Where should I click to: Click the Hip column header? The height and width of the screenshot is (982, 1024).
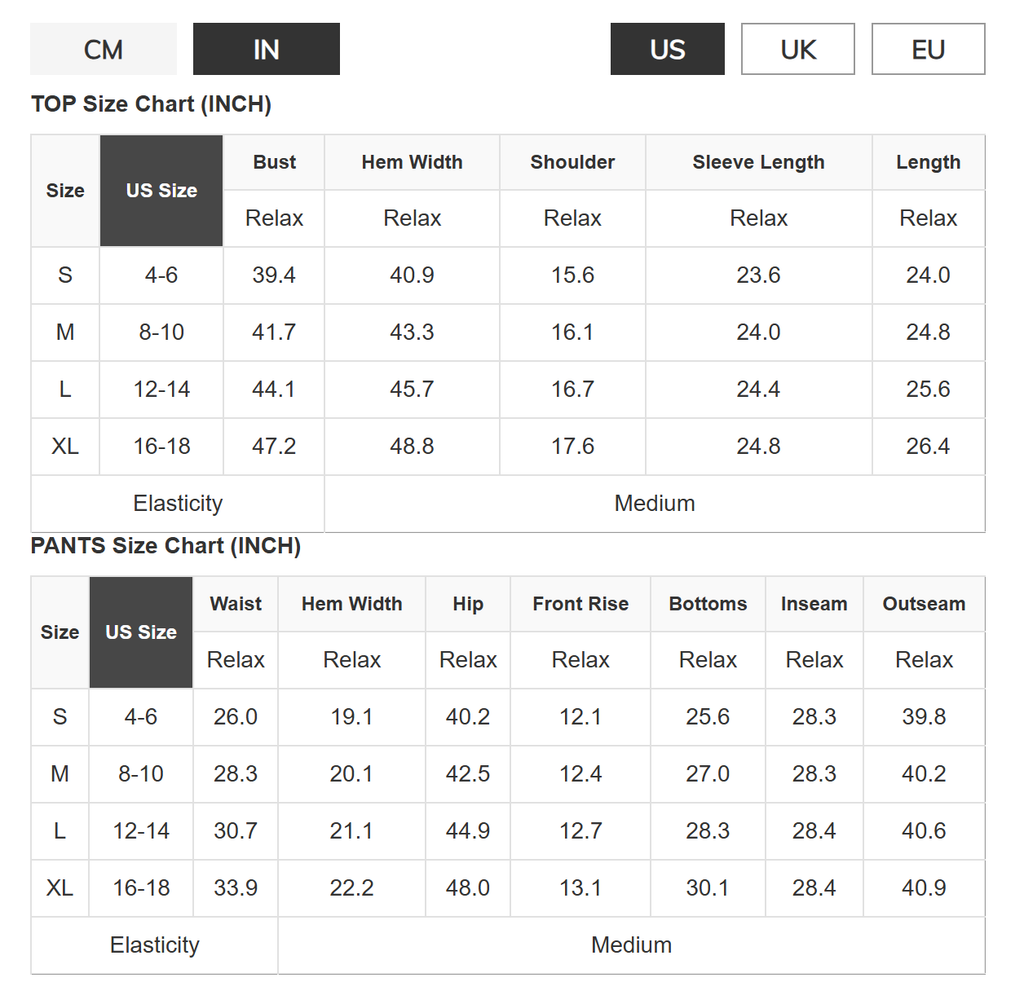(468, 604)
